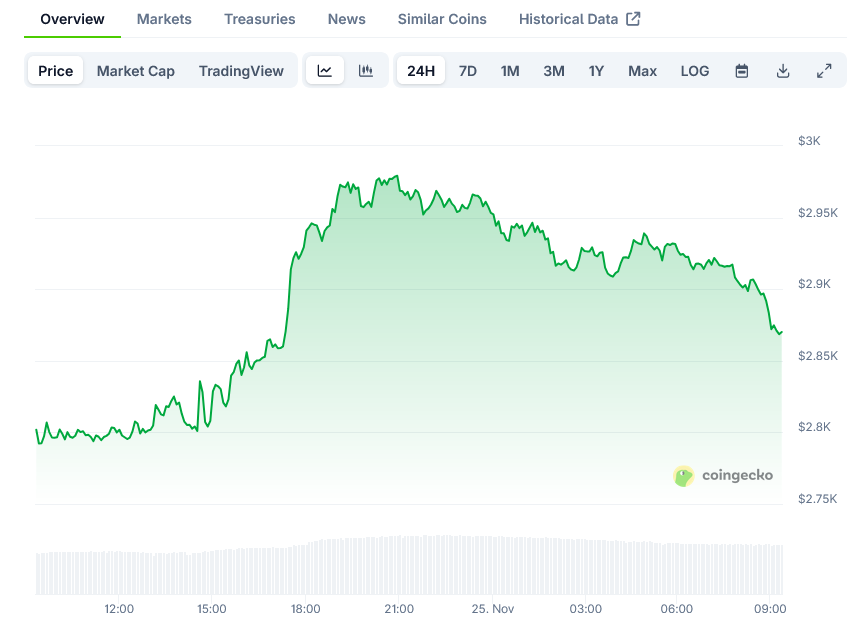Click external link icon beside Historical Data
This screenshot has height=631, width=847.
[633, 19]
